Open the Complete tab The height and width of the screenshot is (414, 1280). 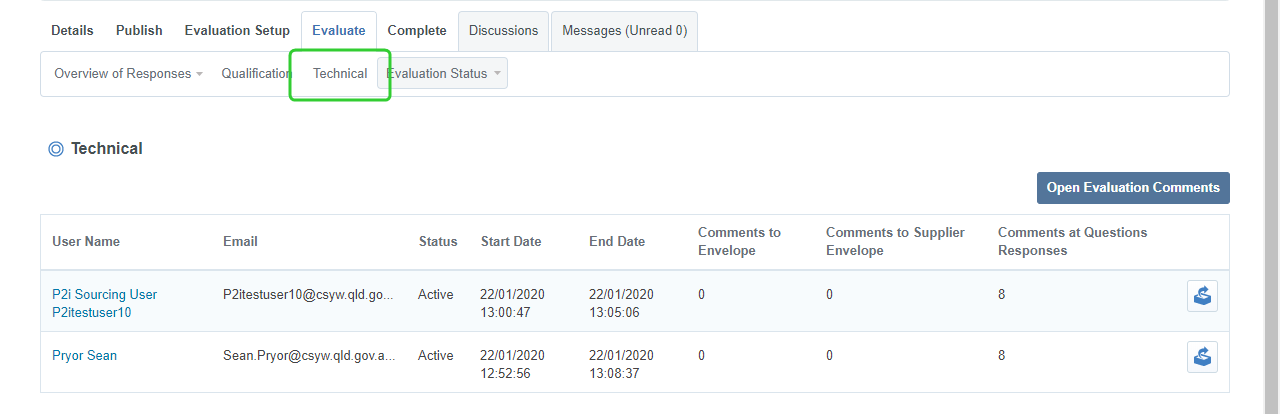click(417, 31)
